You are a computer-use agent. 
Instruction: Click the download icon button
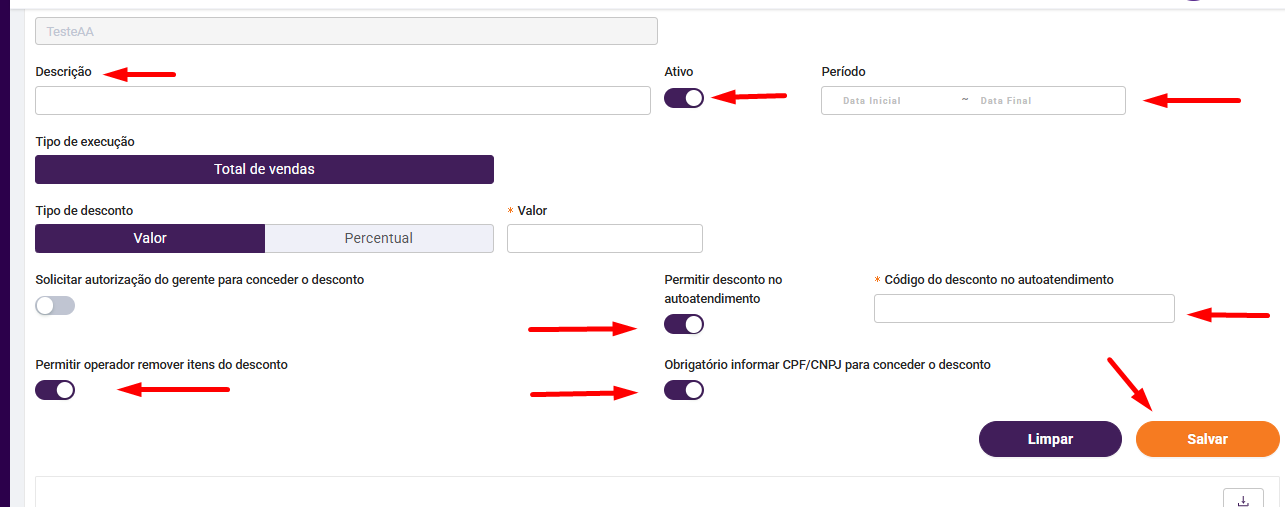point(1243,500)
